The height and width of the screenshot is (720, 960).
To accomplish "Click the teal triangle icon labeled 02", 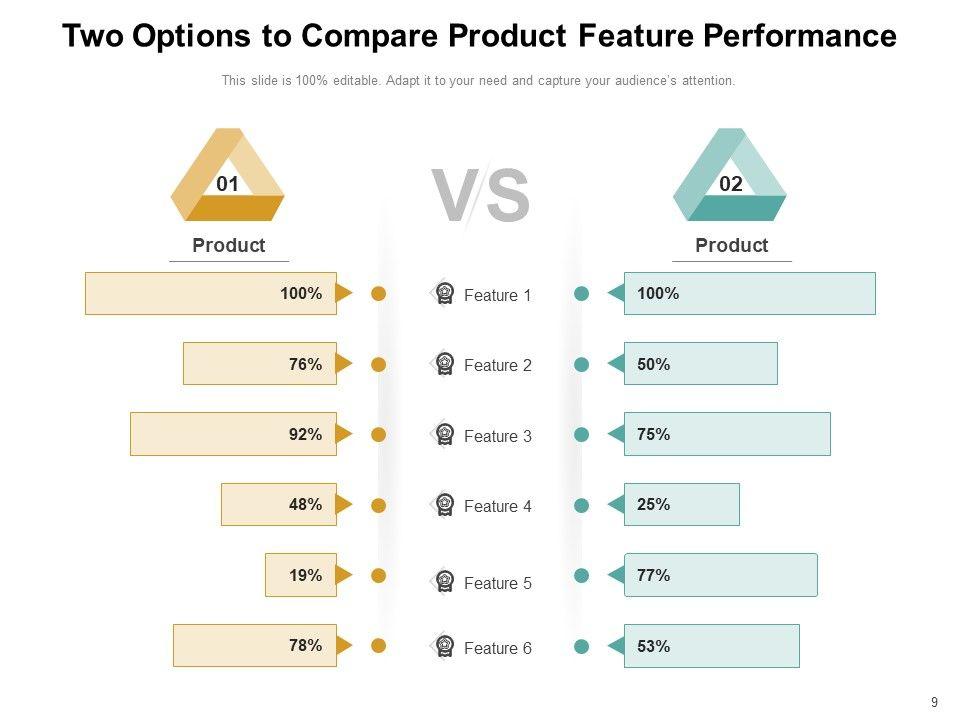I will [x=731, y=176].
